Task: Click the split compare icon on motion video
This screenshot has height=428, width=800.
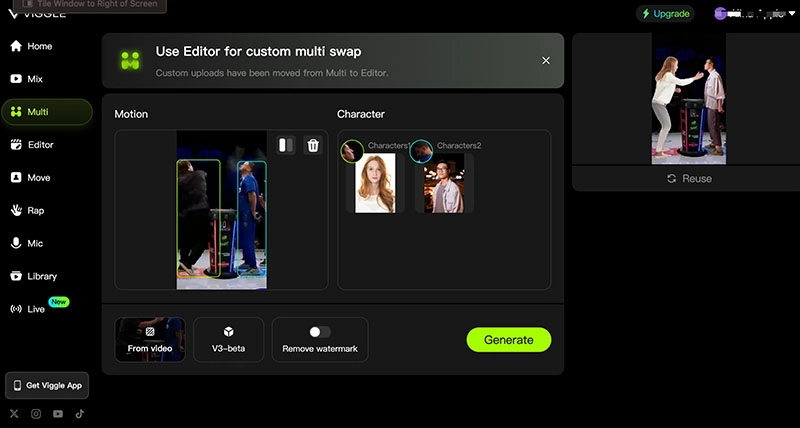Action: 286,145
